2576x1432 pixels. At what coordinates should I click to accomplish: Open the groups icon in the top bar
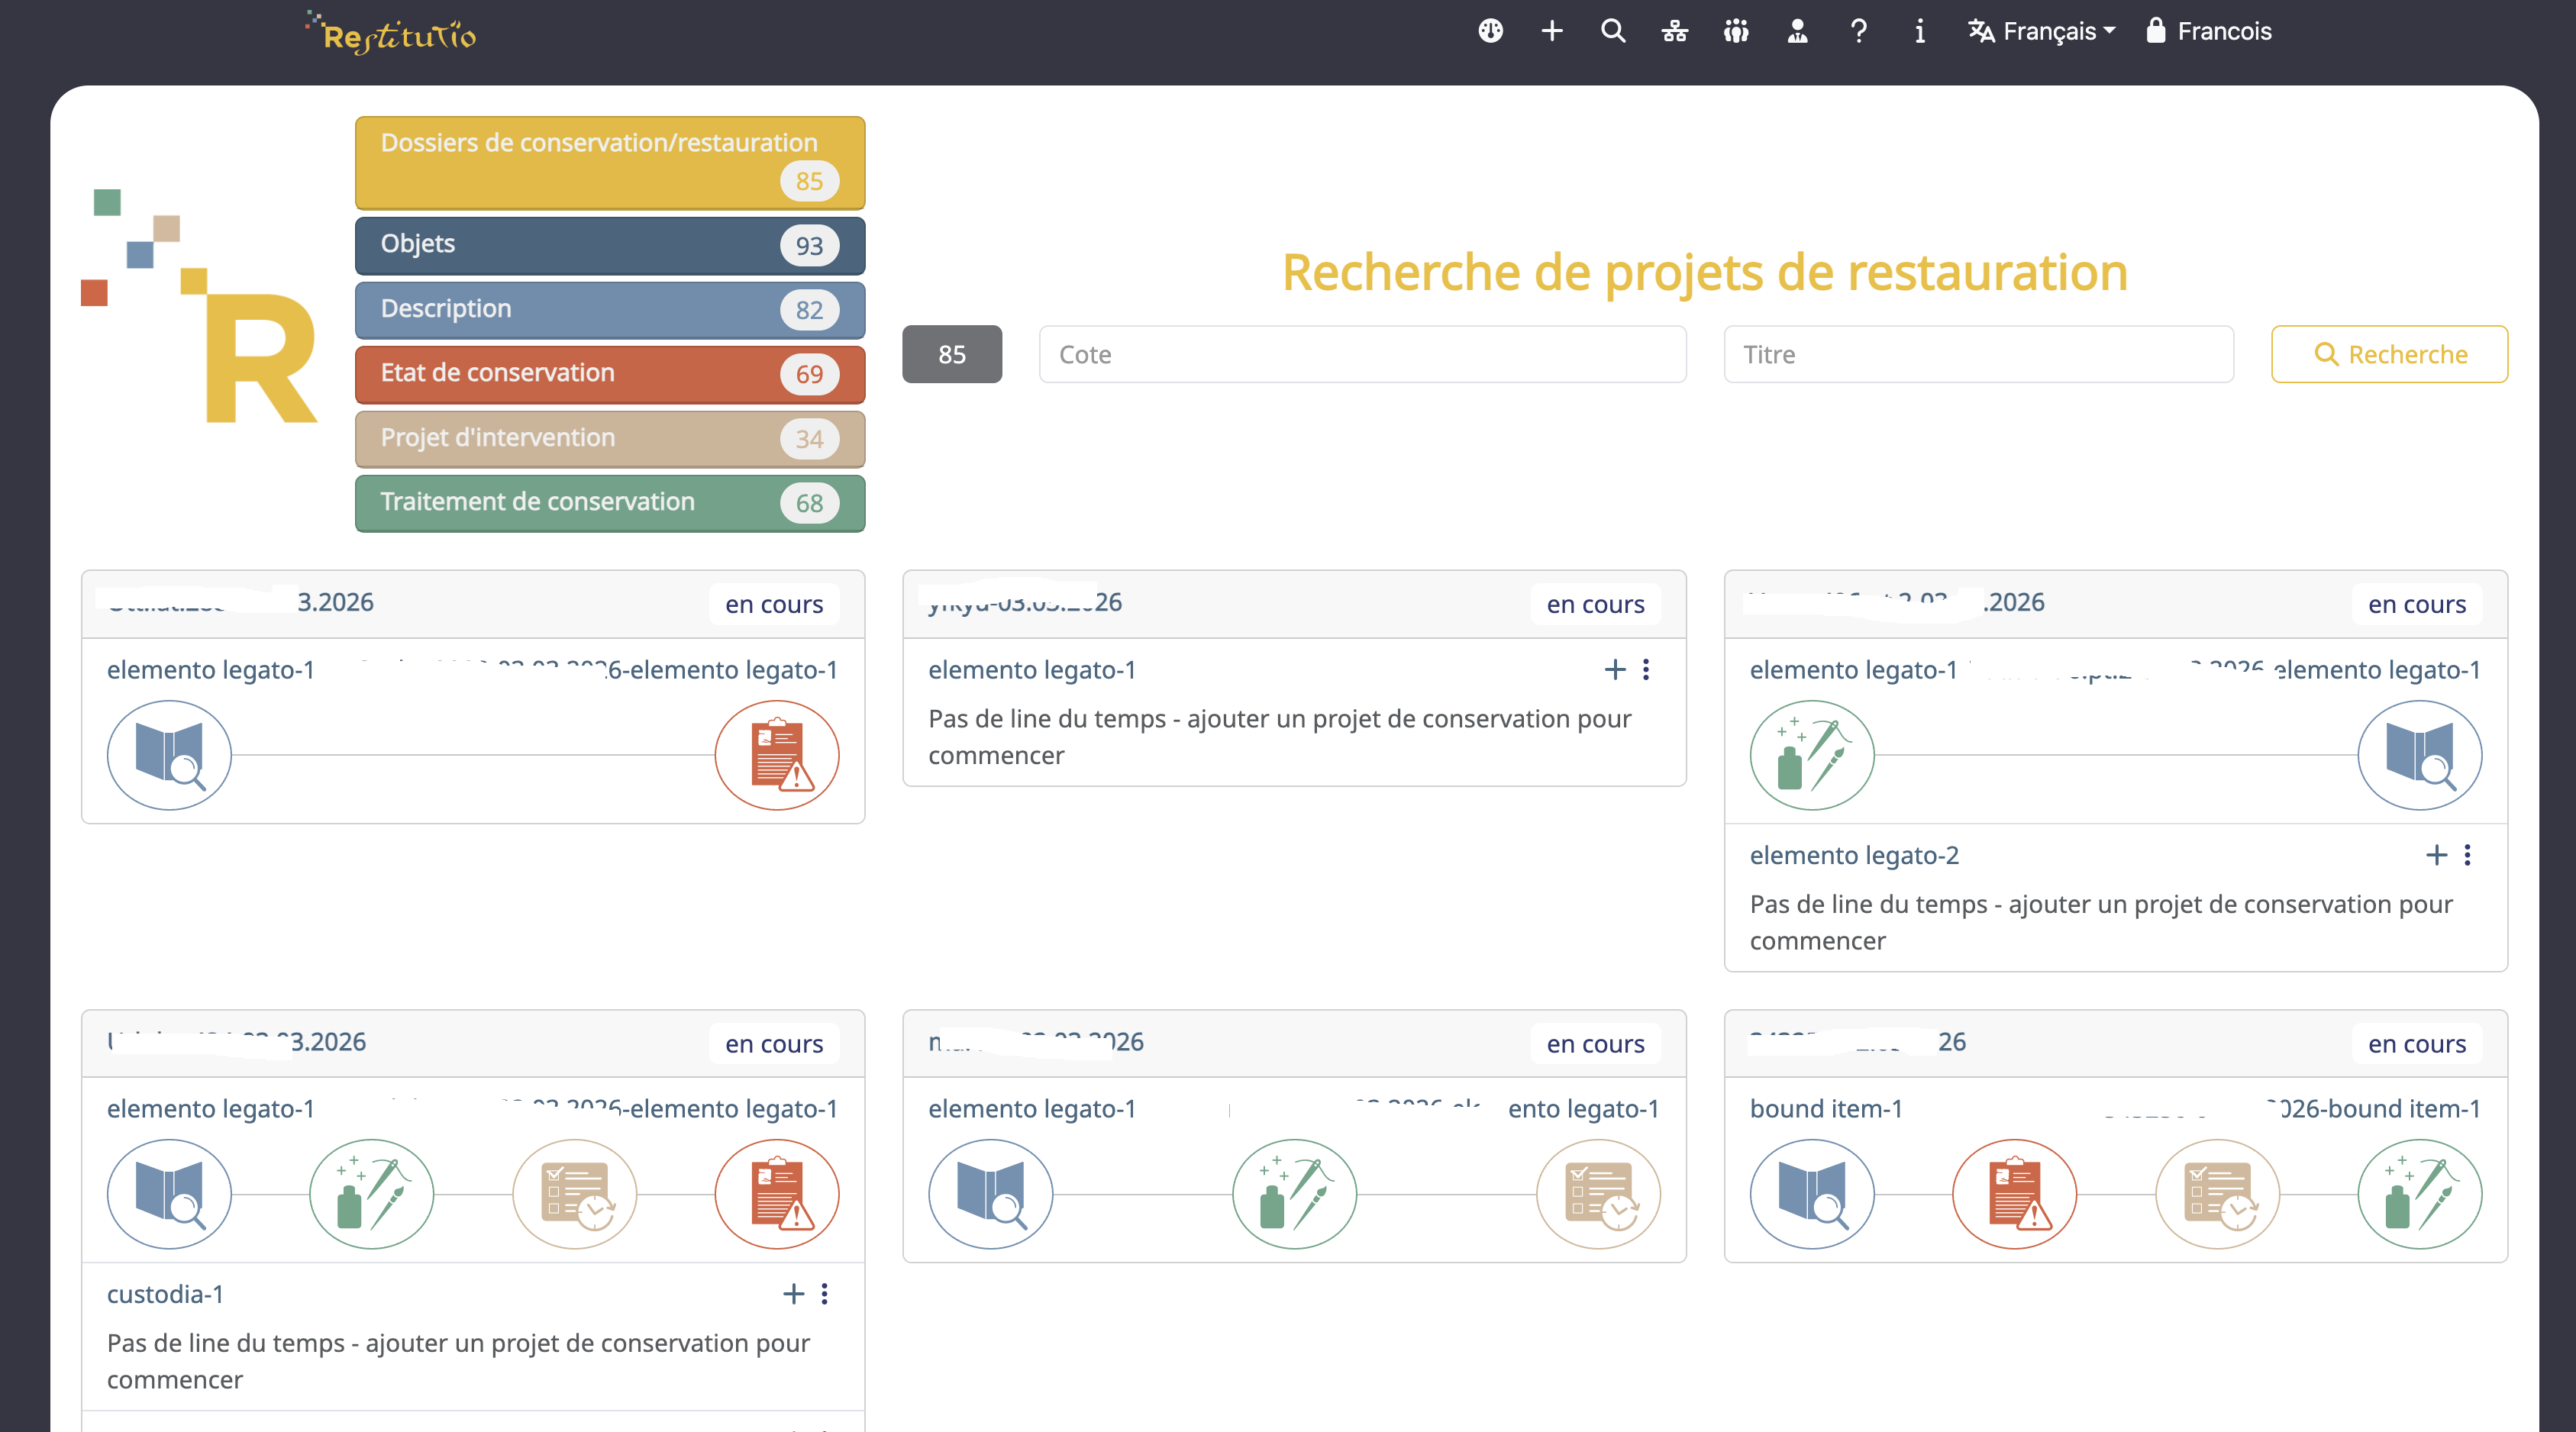point(1735,31)
